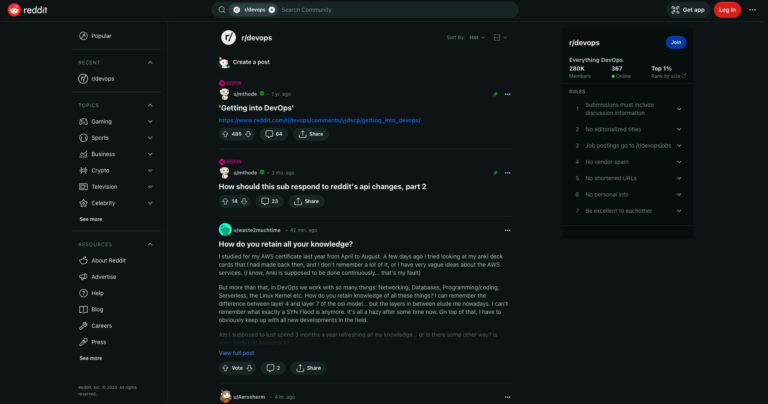The height and width of the screenshot is (404, 768).
Task: Open comments on 'How do you retain all your knowledge?'
Action: [x=273, y=368]
